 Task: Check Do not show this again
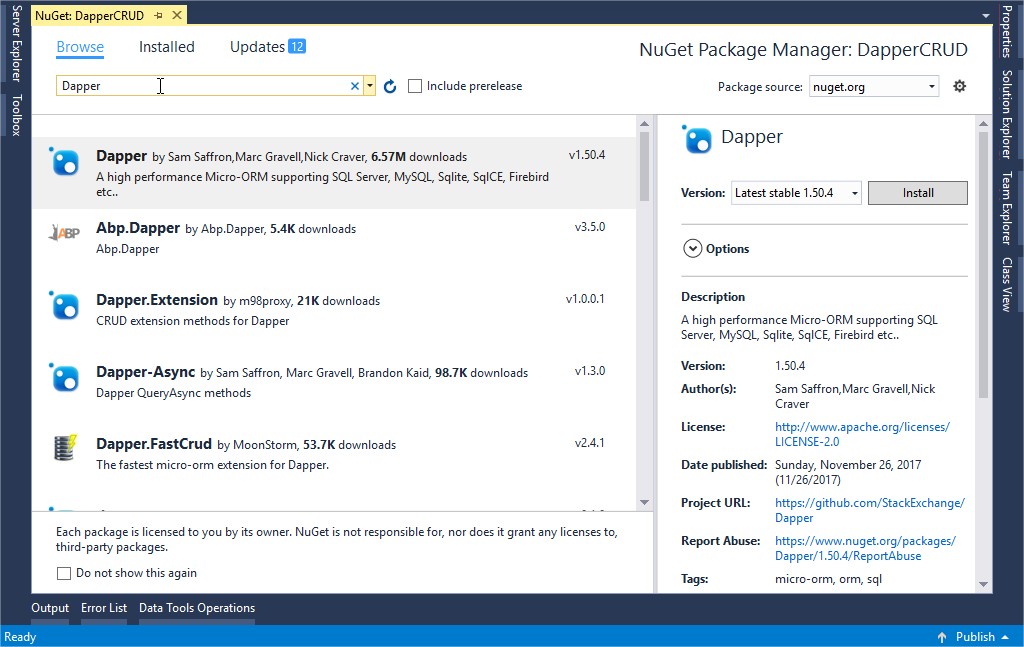(x=64, y=573)
